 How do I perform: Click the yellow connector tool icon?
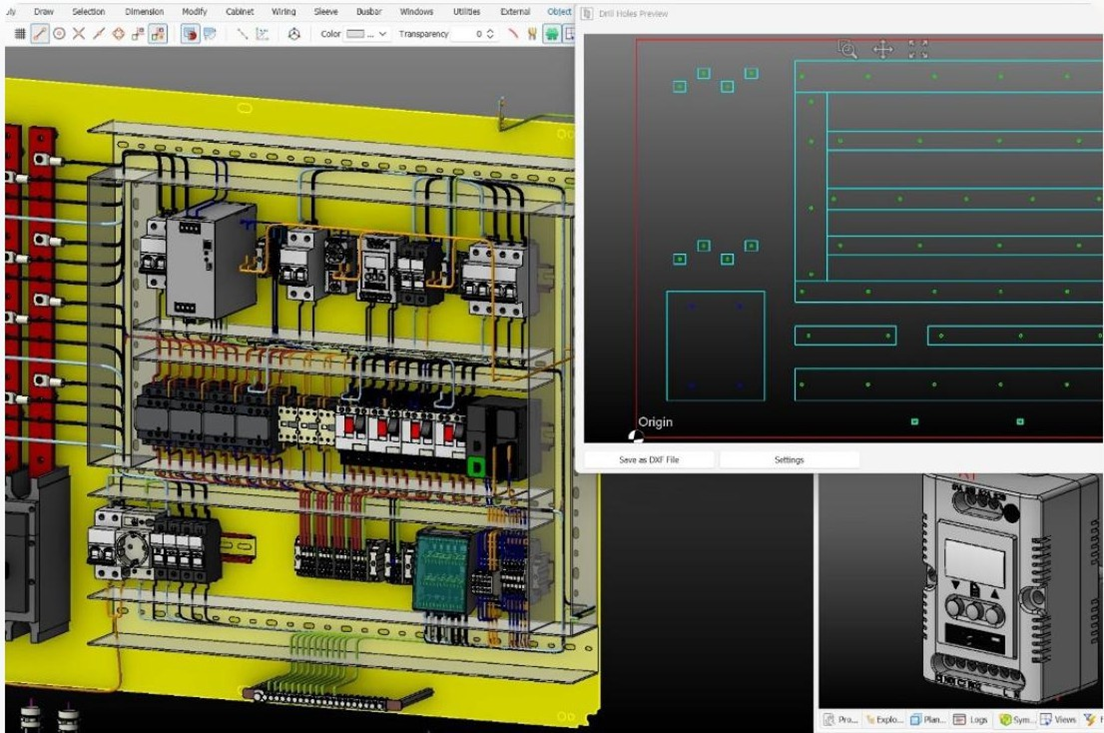532,33
